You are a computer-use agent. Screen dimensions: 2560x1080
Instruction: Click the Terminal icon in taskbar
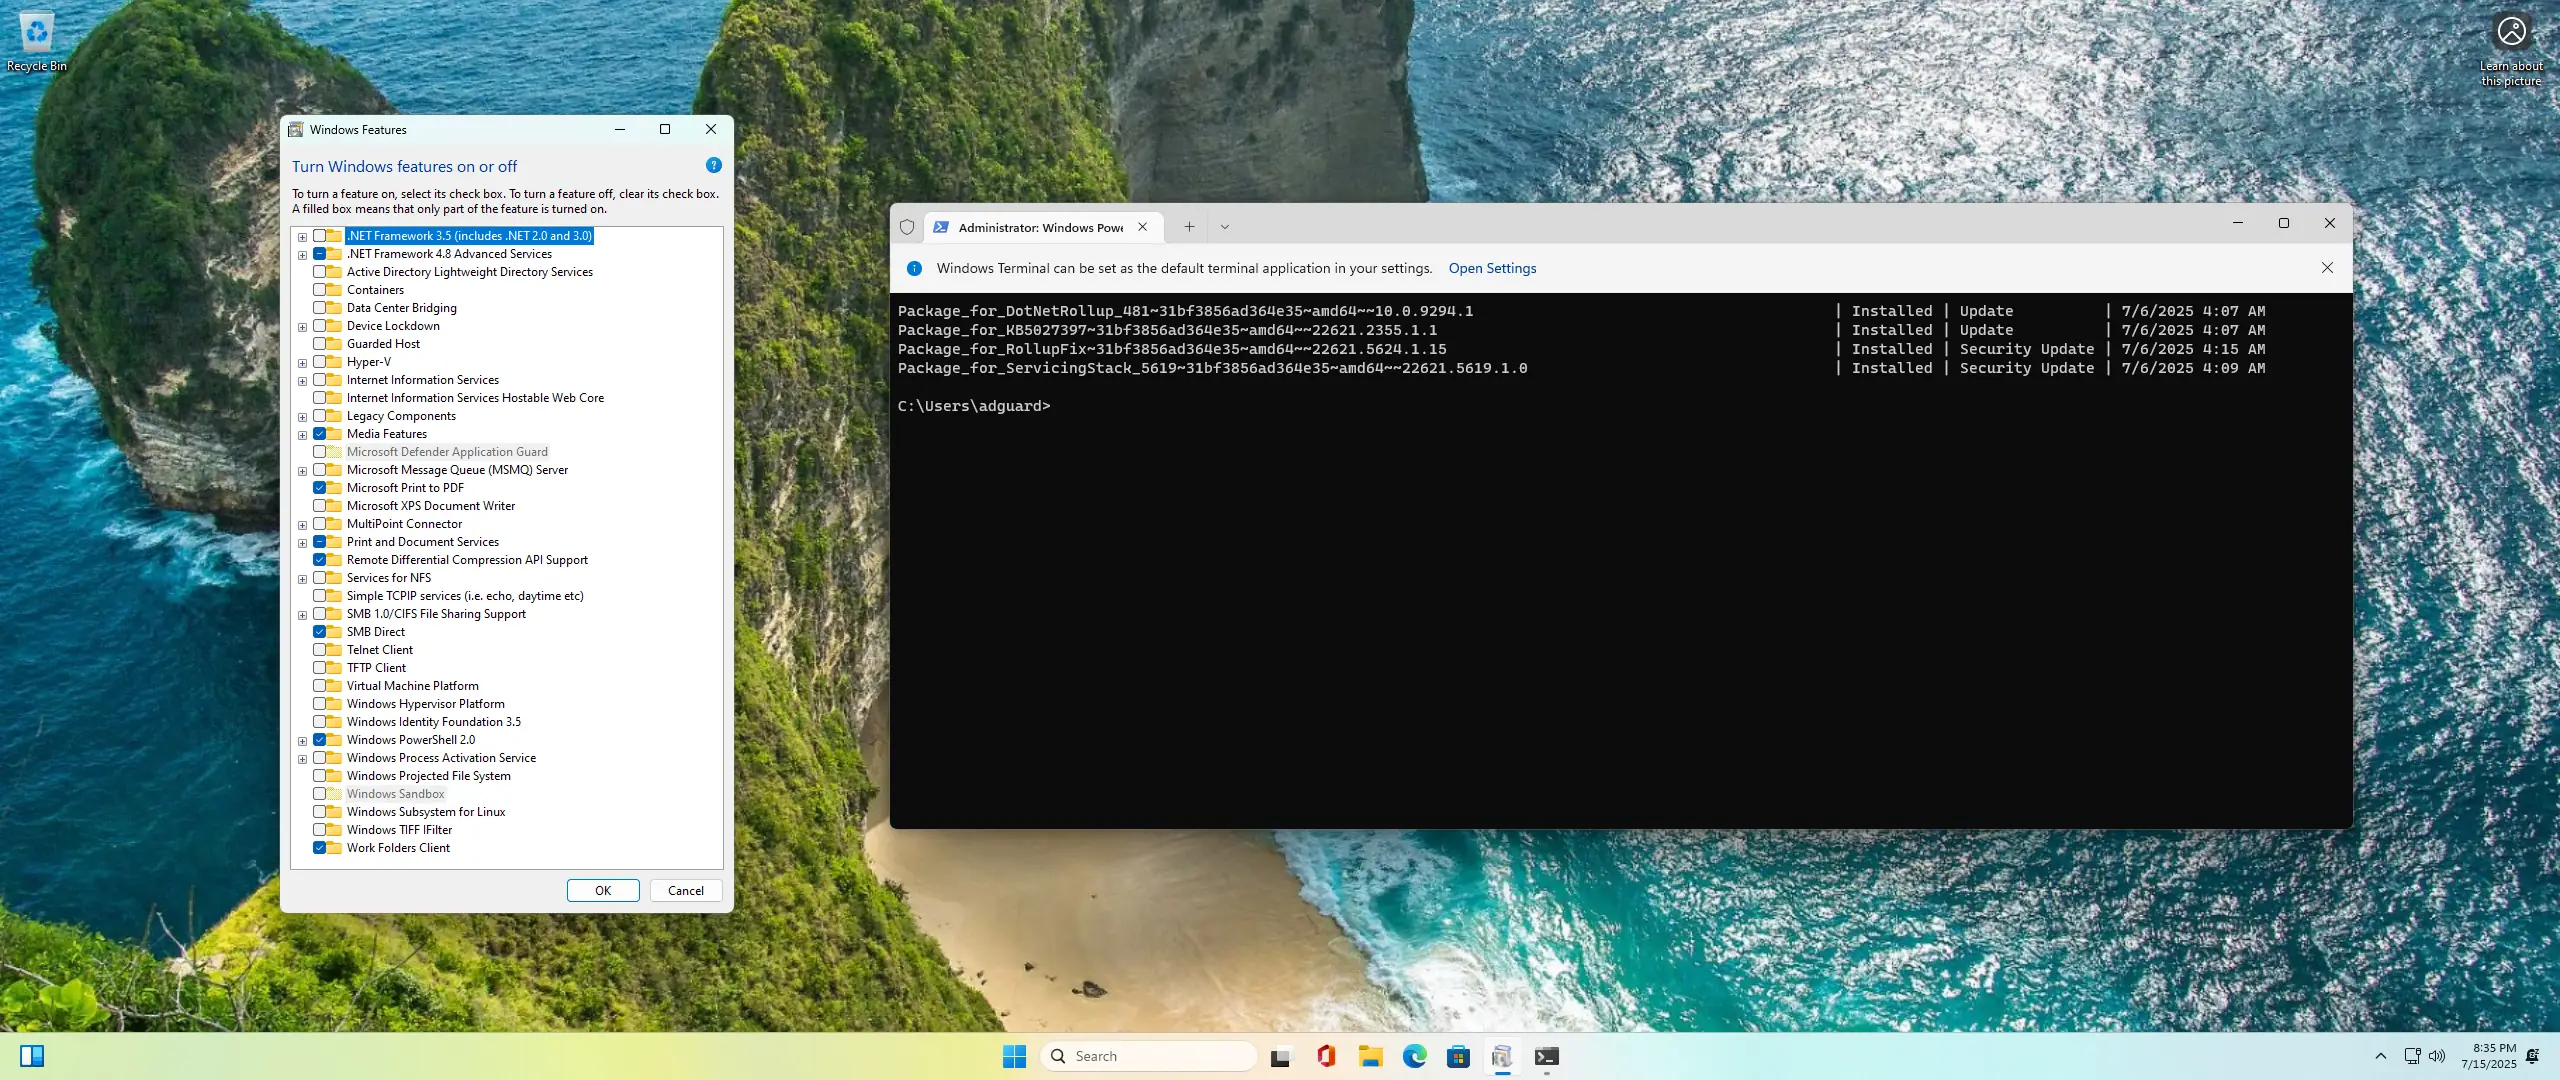pyautogui.click(x=1546, y=1056)
